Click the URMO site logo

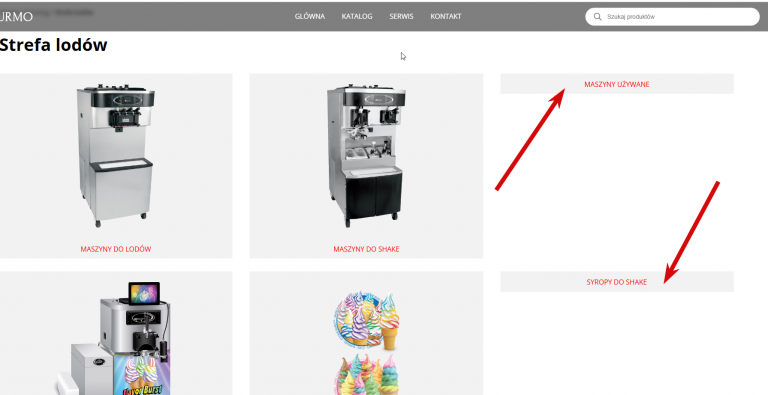pos(16,17)
